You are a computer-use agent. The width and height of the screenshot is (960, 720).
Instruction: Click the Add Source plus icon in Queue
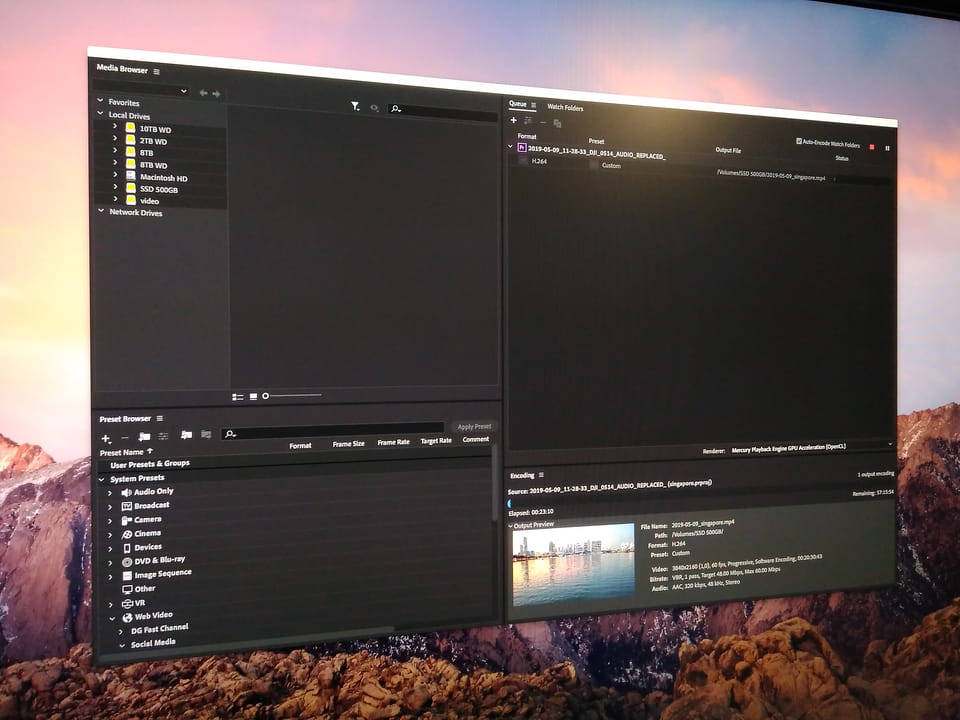pos(513,120)
